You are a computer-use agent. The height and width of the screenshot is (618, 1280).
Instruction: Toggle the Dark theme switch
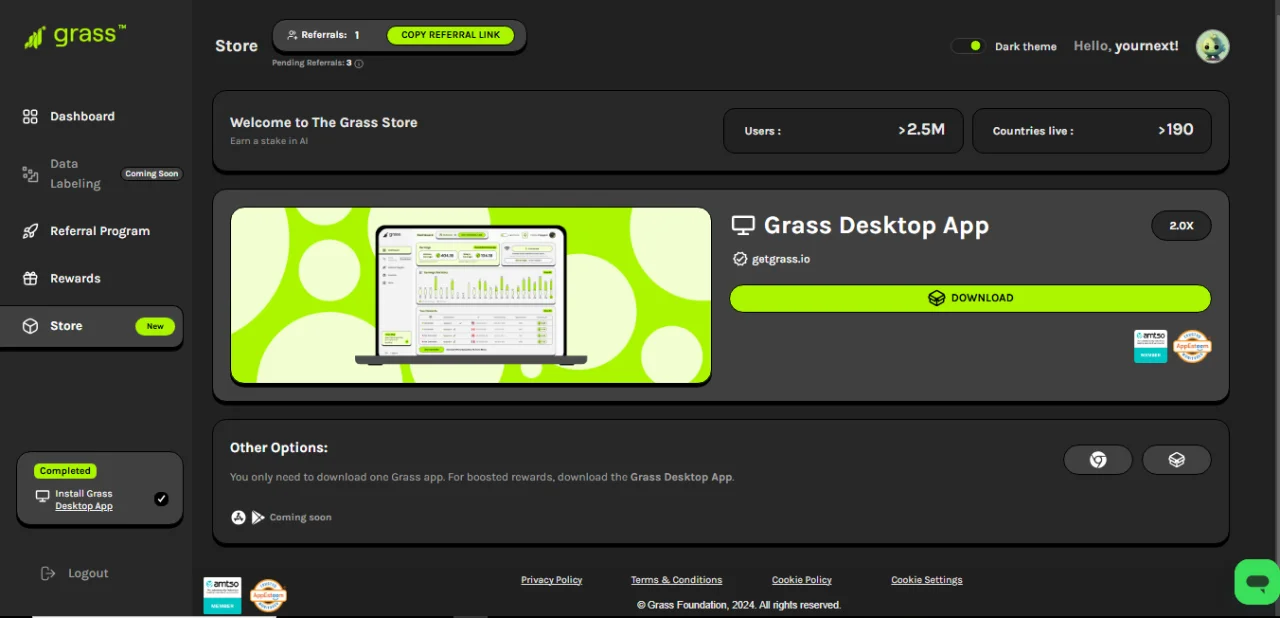point(968,46)
